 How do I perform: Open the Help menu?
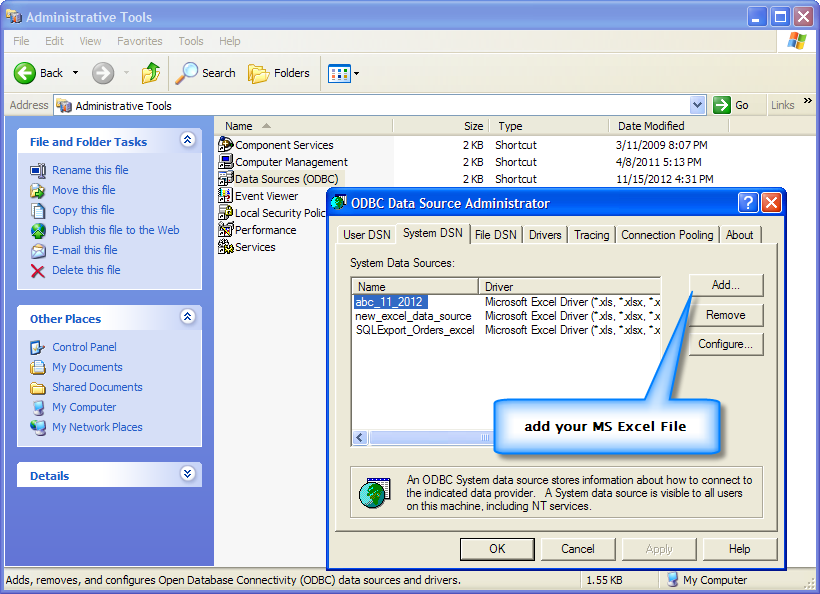coord(229,41)
